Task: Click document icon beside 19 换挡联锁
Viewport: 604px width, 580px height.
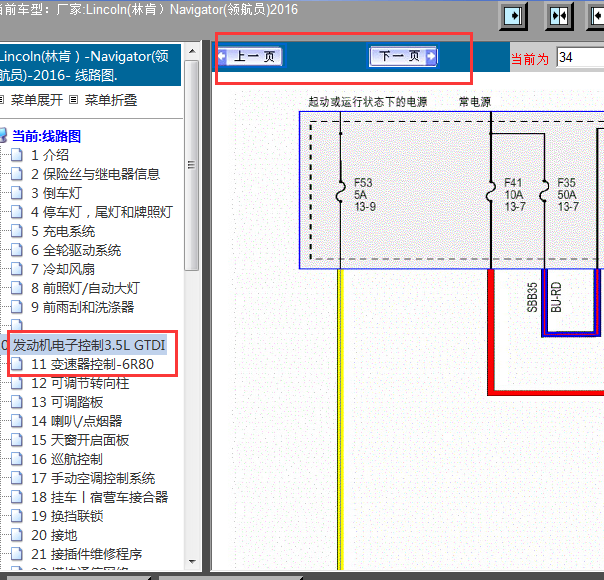Action: (17, 515)
